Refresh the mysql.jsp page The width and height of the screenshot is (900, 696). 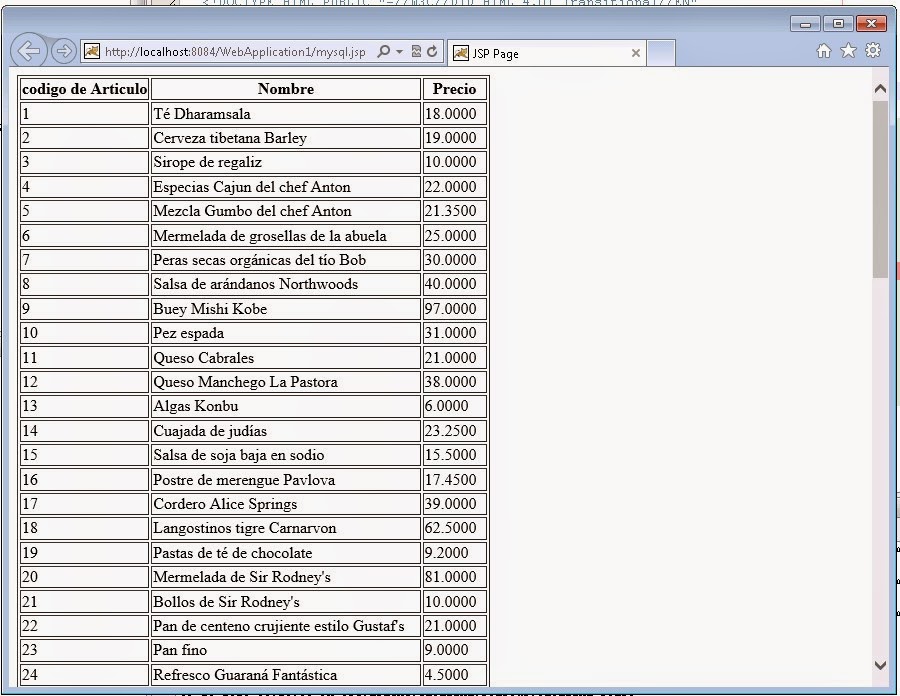pos(431,50)
